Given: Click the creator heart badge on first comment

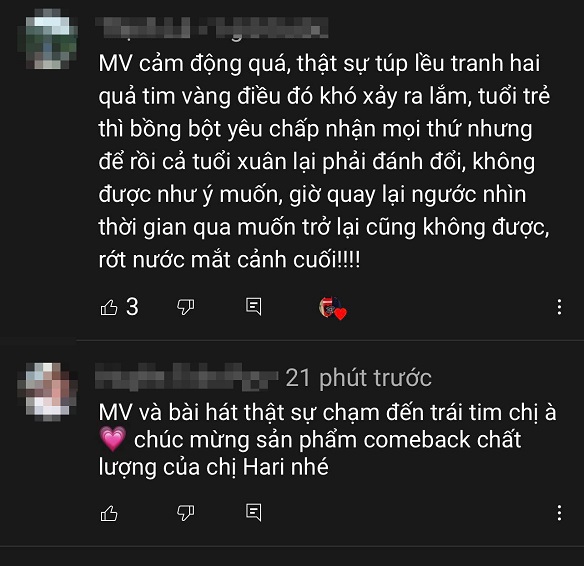Looking at the screenshot, I should (x=333, y=308).
